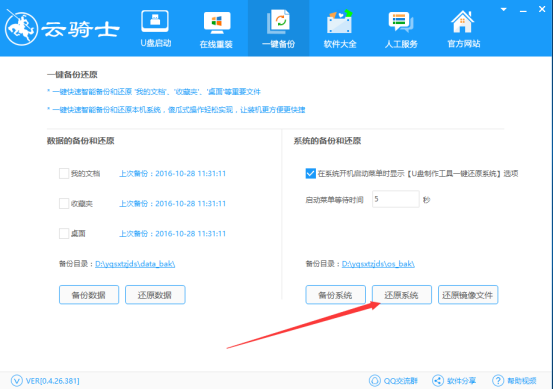Click the 一键备份还原 title text
The width and height of the screenshot is (554, 390).
(72, 75)
